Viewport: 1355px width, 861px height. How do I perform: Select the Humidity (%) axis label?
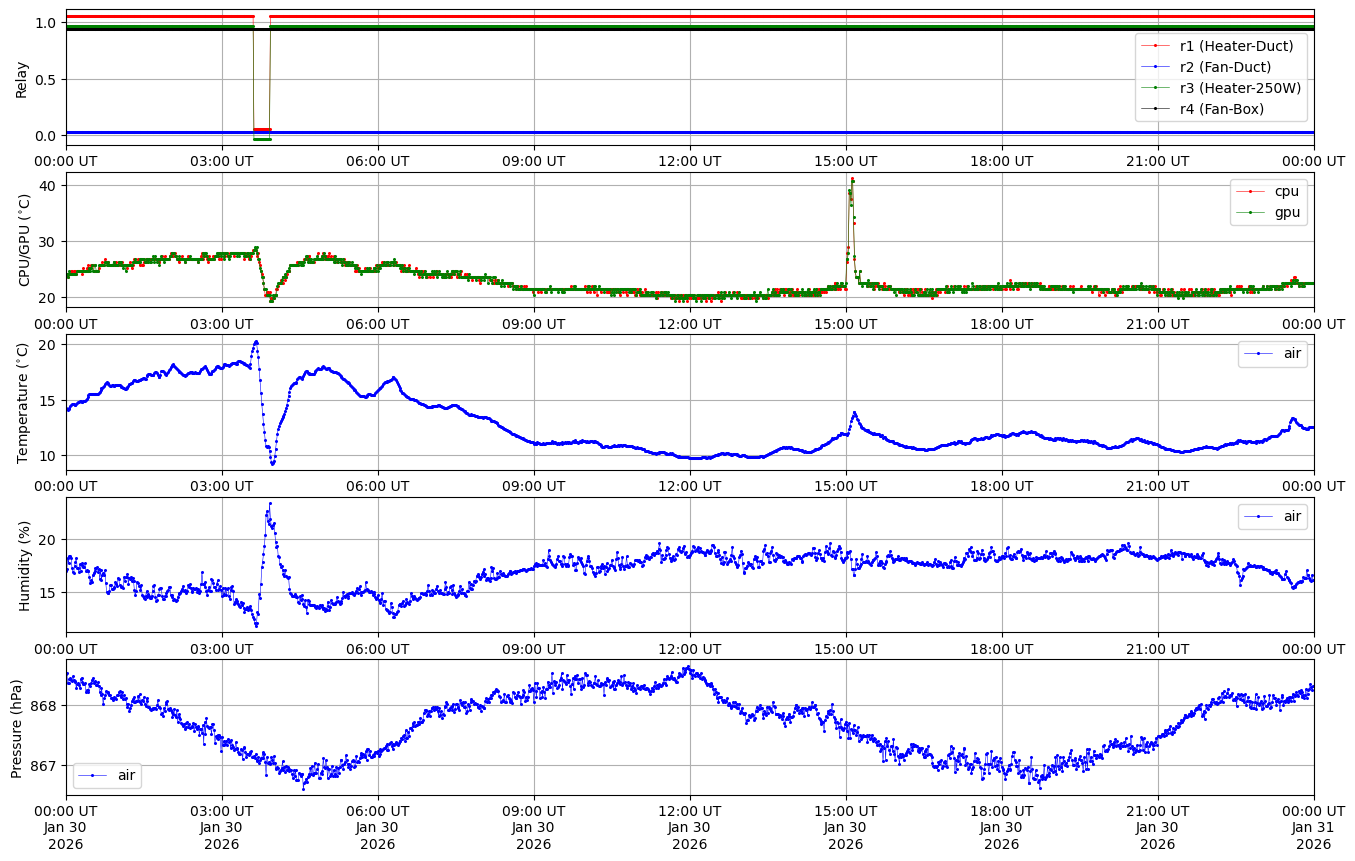pos(22,565)
